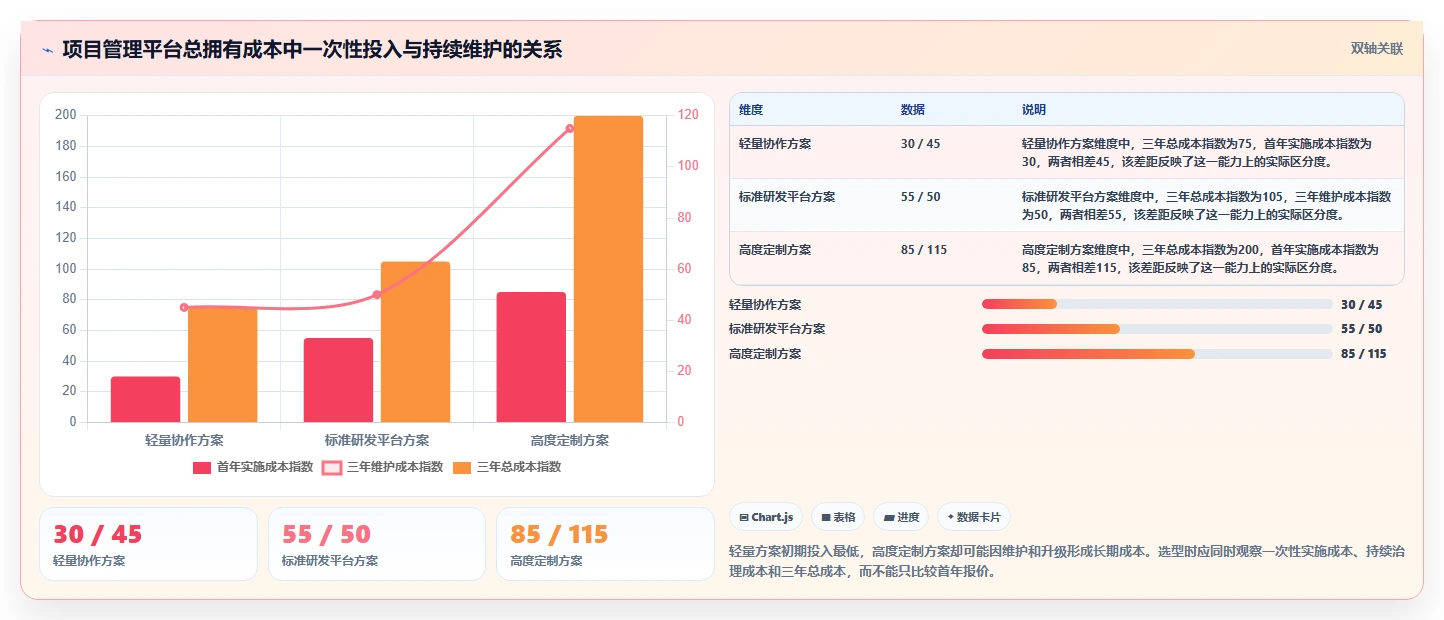
Task: Click the 表格 tag chip
Action: click(x=838, y=517)
